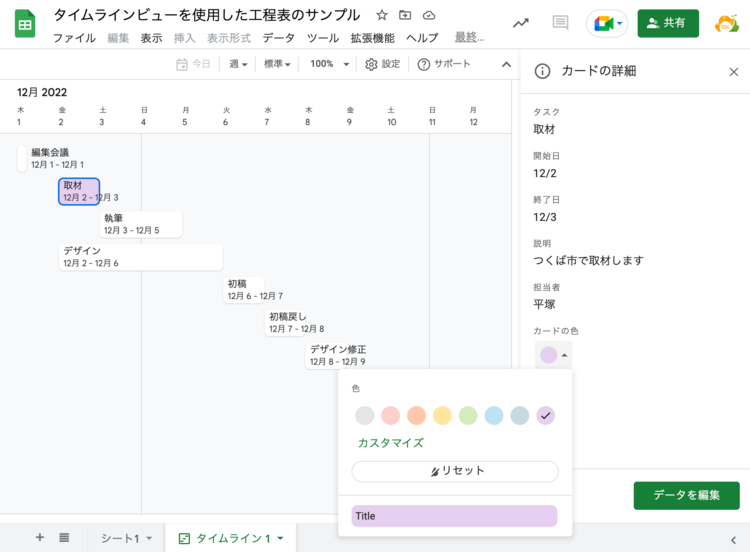Click the カスタマイズ link
The width and height of the screenshot is (750, 552).
[x=391, y=443]
